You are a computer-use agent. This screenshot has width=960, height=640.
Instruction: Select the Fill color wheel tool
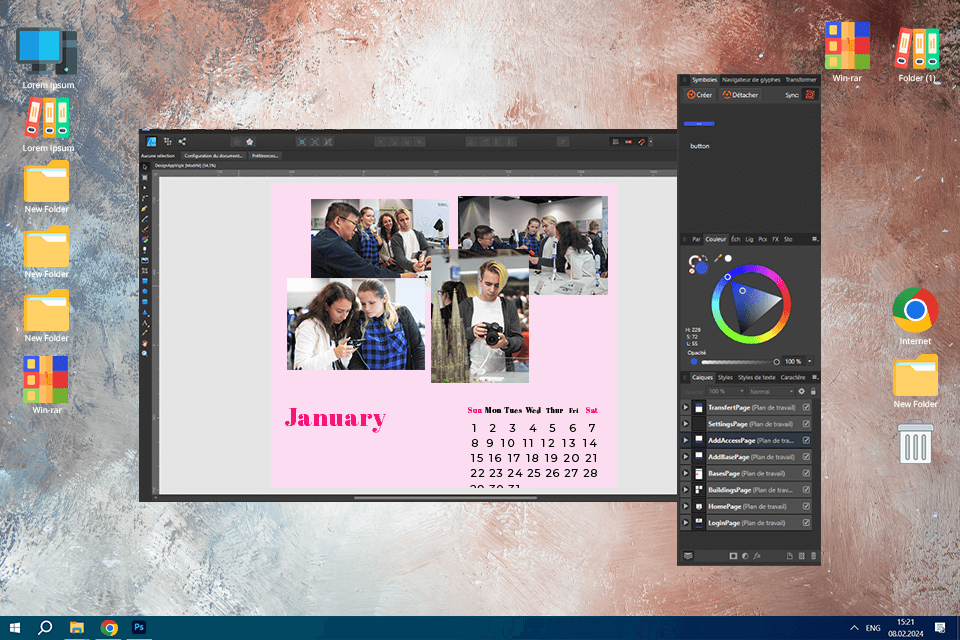(146, 239)
